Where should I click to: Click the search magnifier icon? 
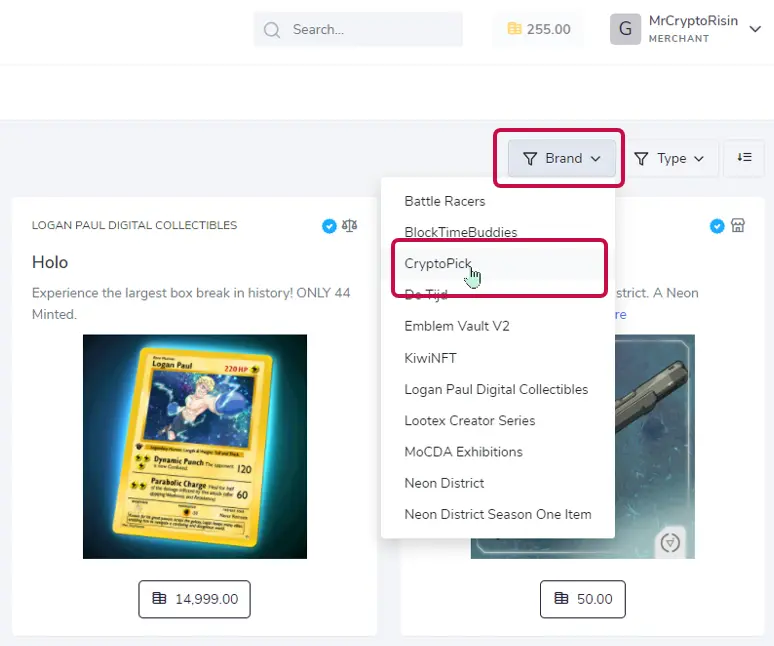pos(271,30)
